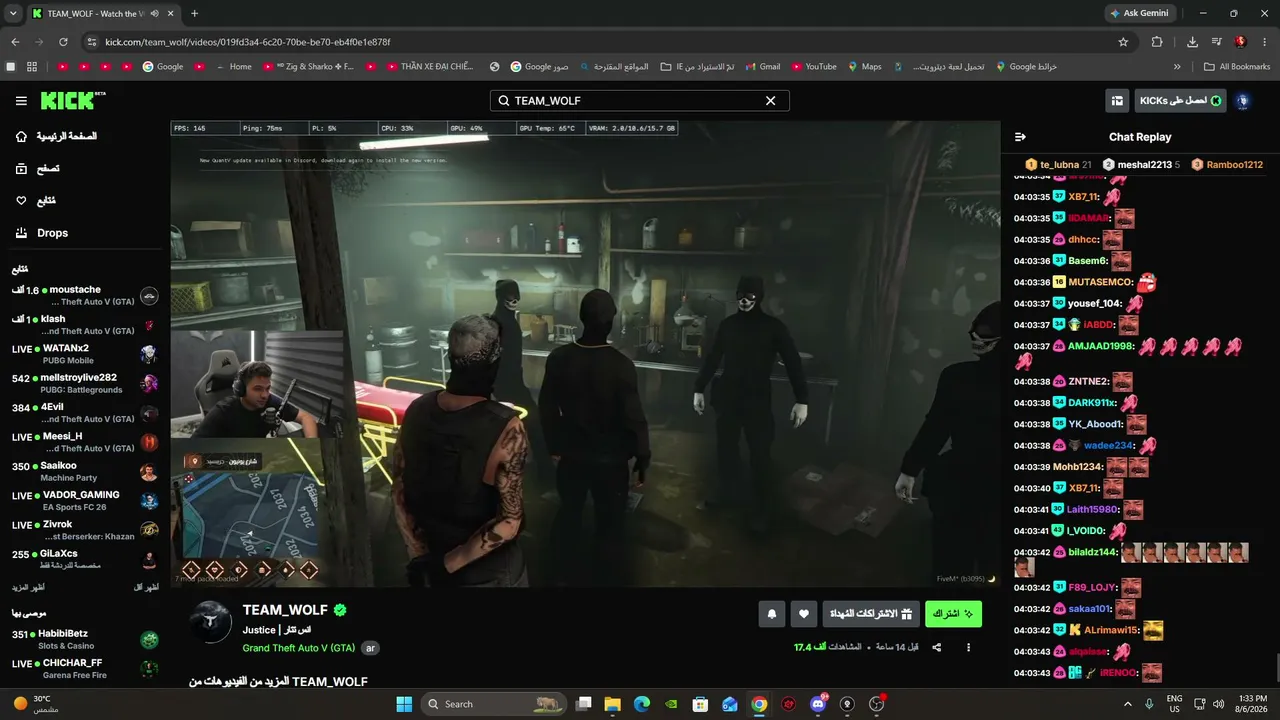The height and width of the screenshot is (720, 1280).
Task: Open the moustache channel in sidebar
Action: coord(85,296)
